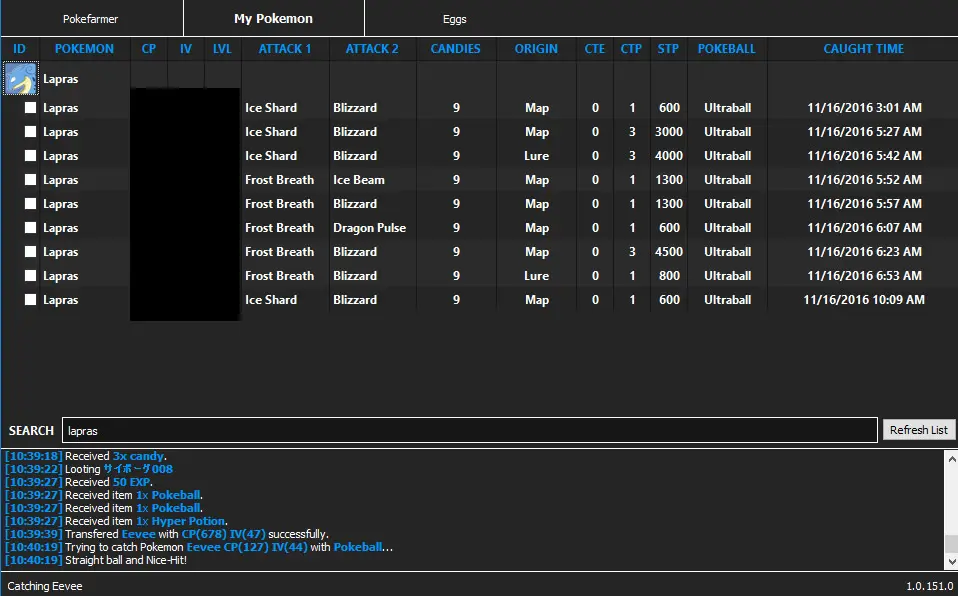Focus the search field containing lapras

469,430
